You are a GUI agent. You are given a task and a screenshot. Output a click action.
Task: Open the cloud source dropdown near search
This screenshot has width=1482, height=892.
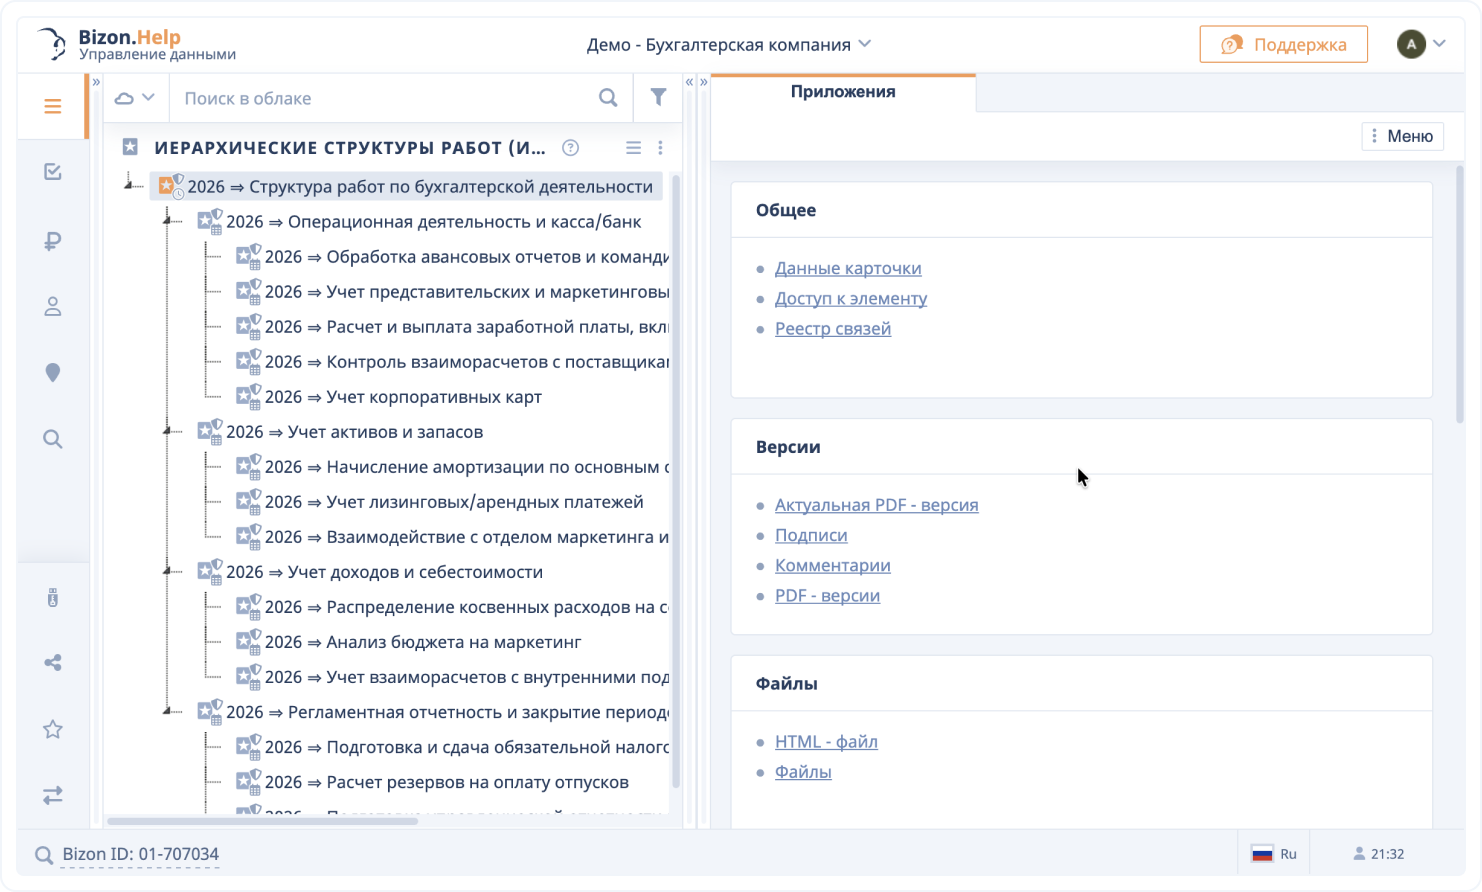pos(134,97)
